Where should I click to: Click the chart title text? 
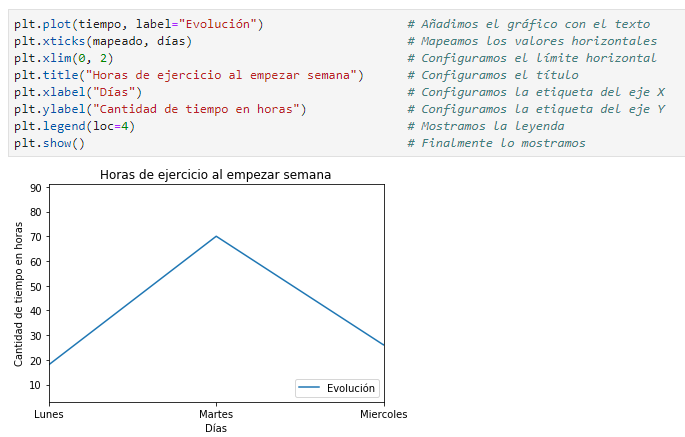[215, 174]
